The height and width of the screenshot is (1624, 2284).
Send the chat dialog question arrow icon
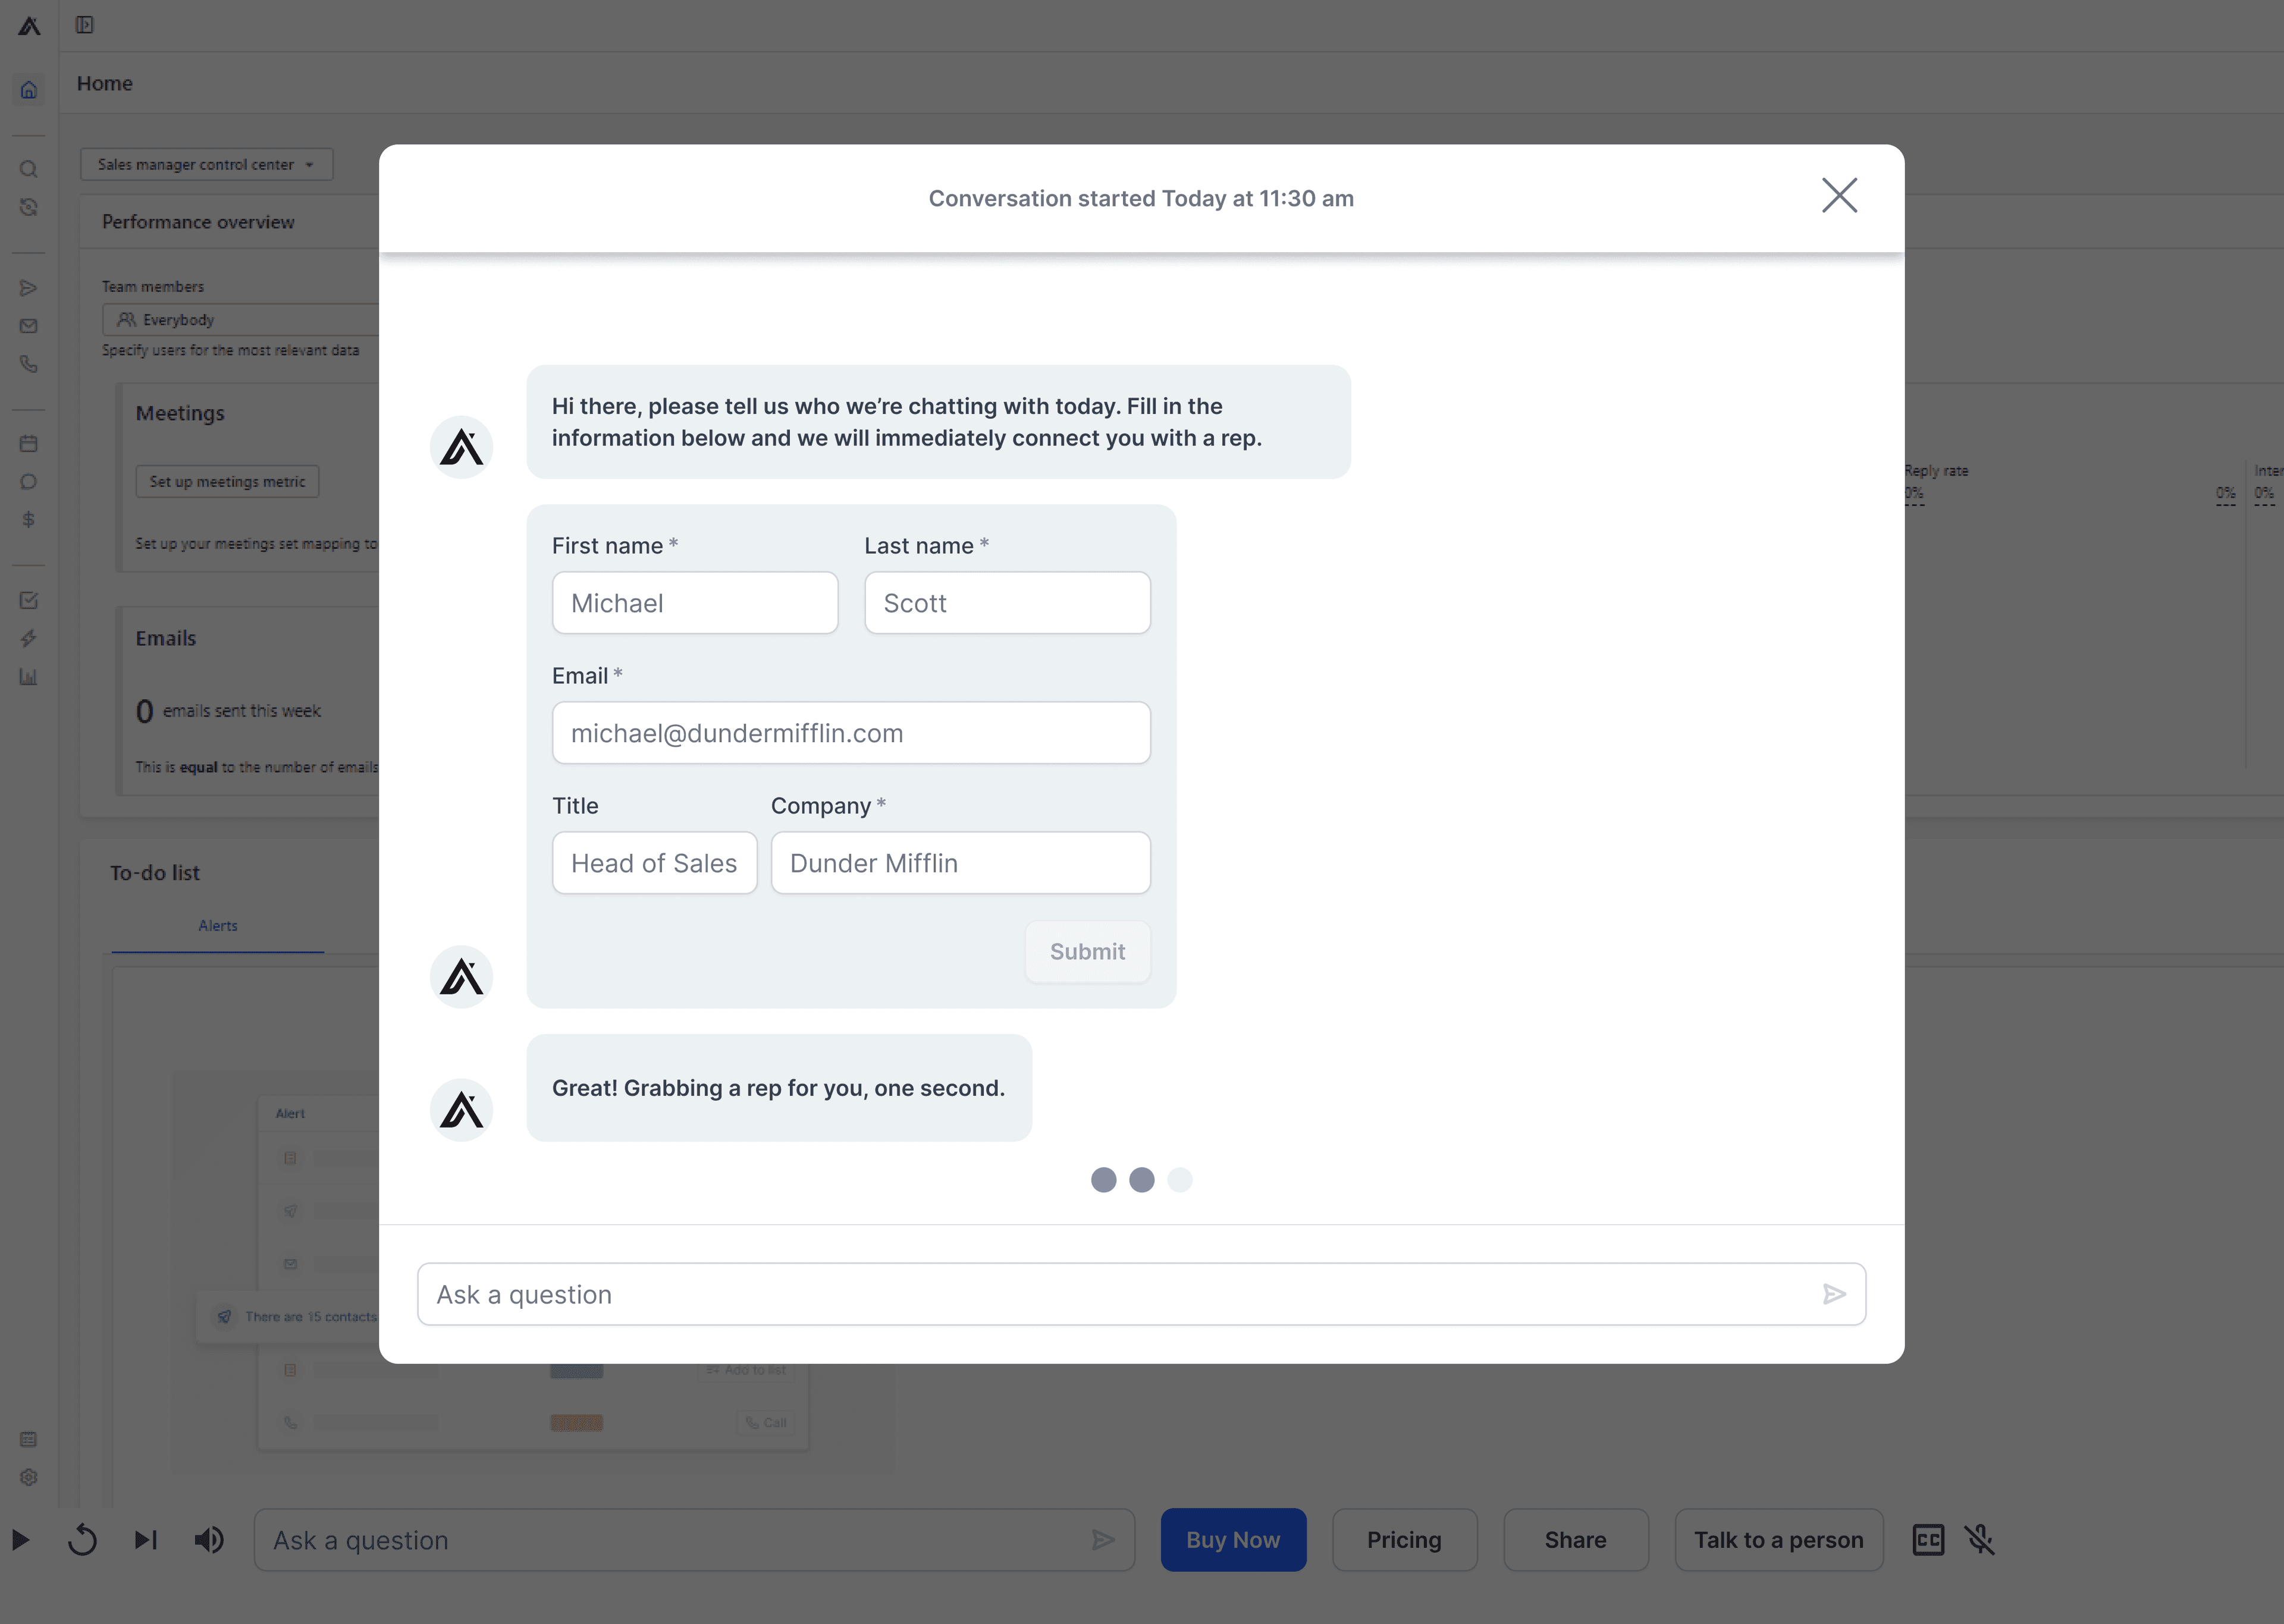(x=1834, y=1295)
